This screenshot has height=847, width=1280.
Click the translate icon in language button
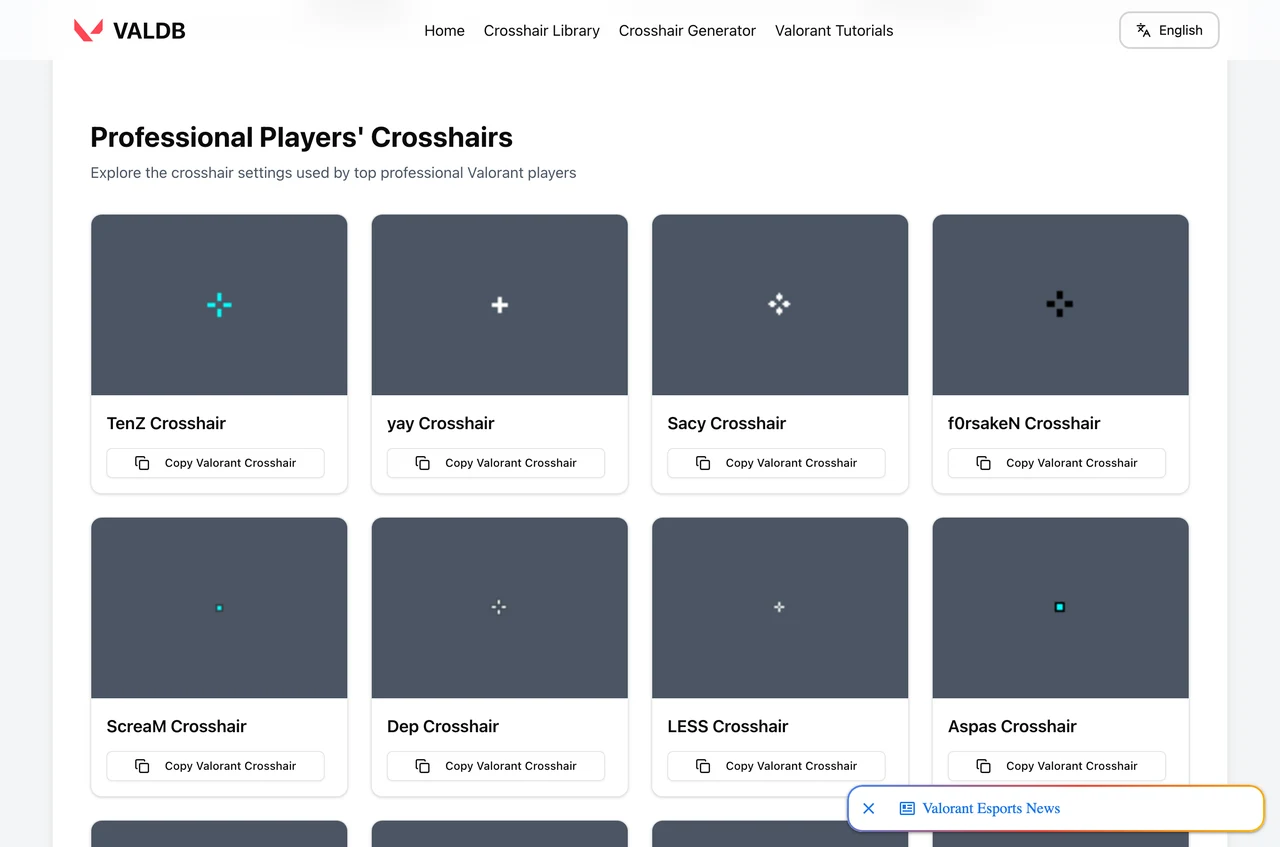(x=1143, y=30)
